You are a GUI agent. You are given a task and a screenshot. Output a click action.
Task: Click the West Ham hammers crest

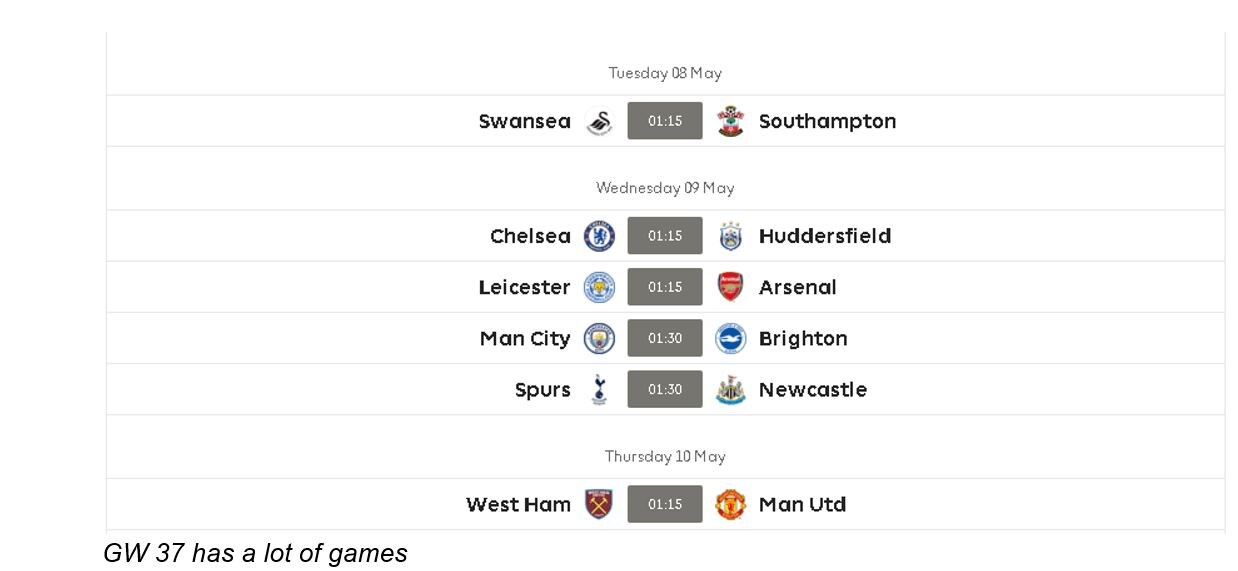(x=599, y=504)
